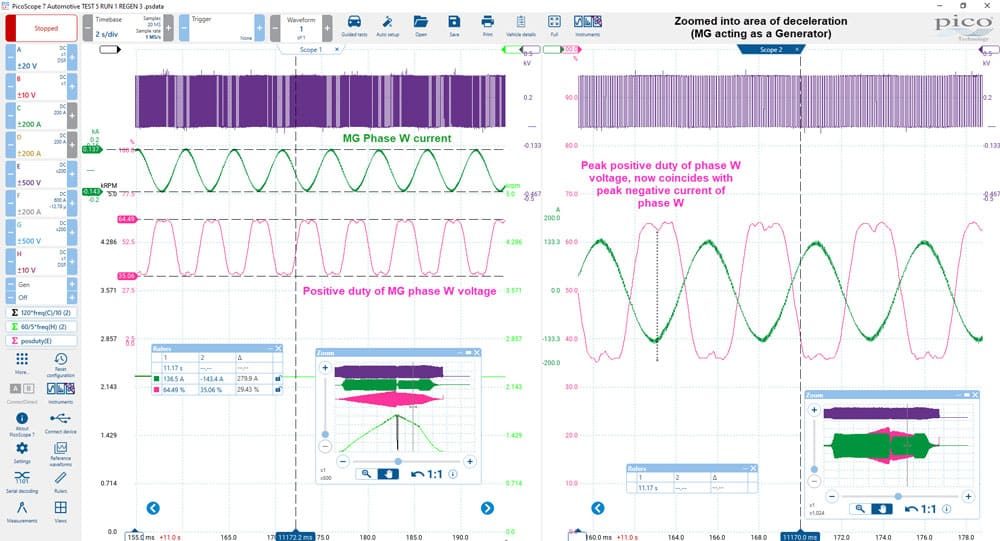The height and width of the screenshot is (541, 1000).
Task: Open the Trigger options panel
Action: [221, 28]
